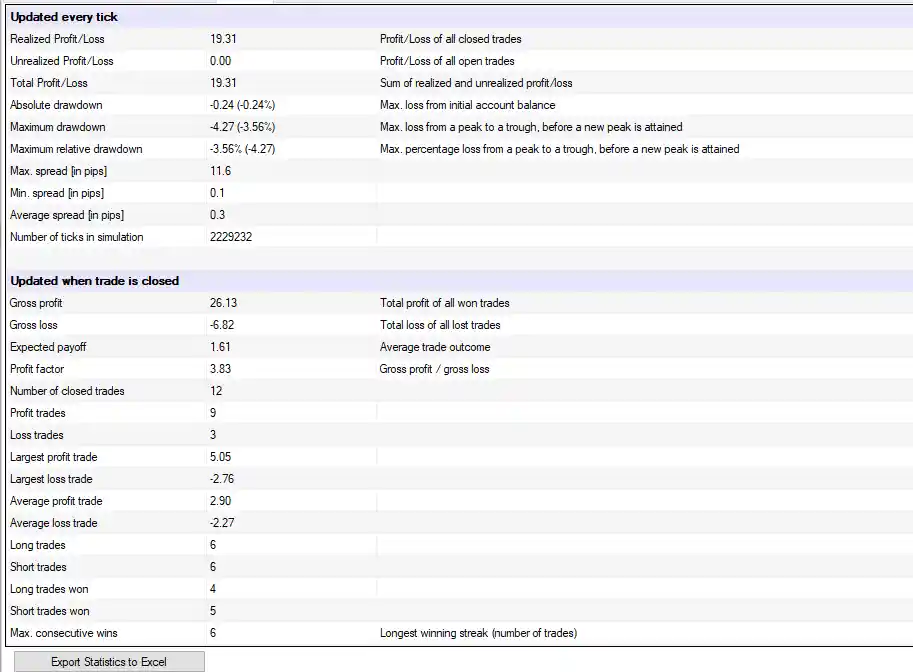Select 'Gross profit / gross loss' description
Image resolution: width=913 pixels, height=672 pixels.
tap(434, 369)
